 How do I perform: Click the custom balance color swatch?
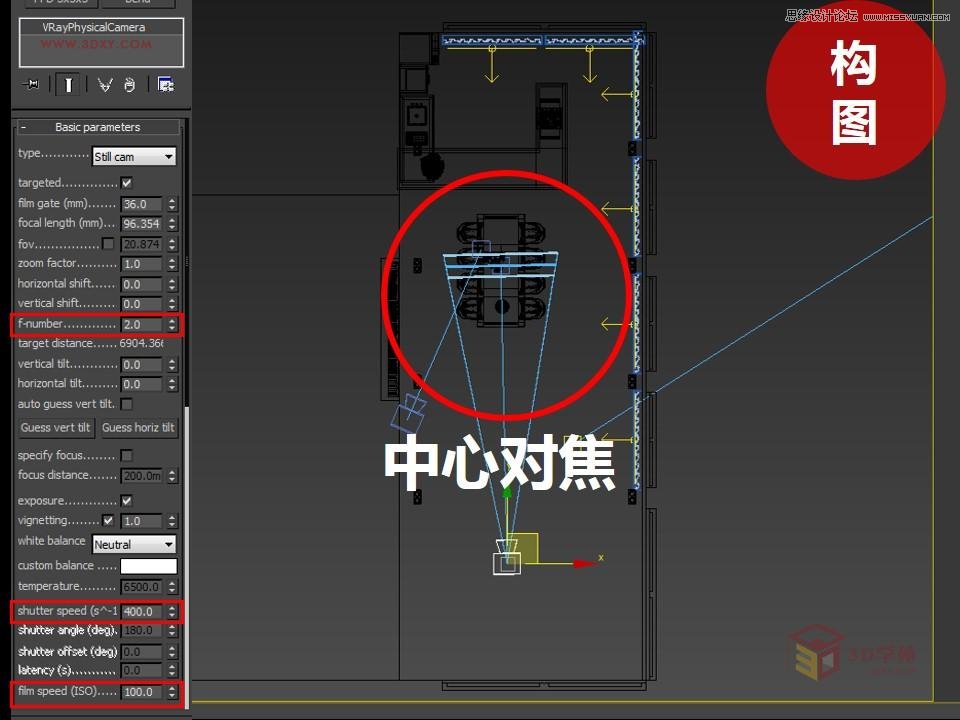[148, 565]
